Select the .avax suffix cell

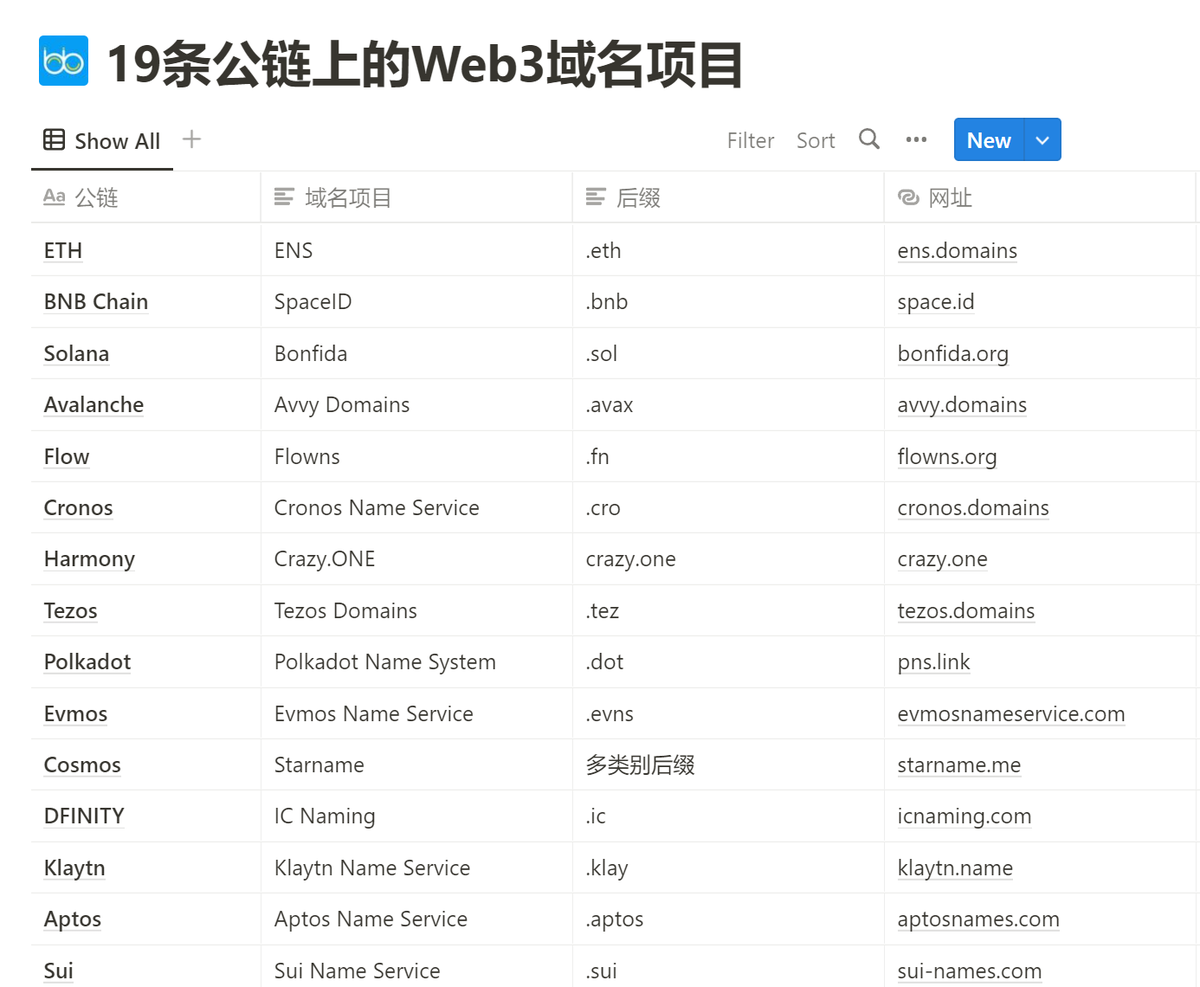pos(728,404)
